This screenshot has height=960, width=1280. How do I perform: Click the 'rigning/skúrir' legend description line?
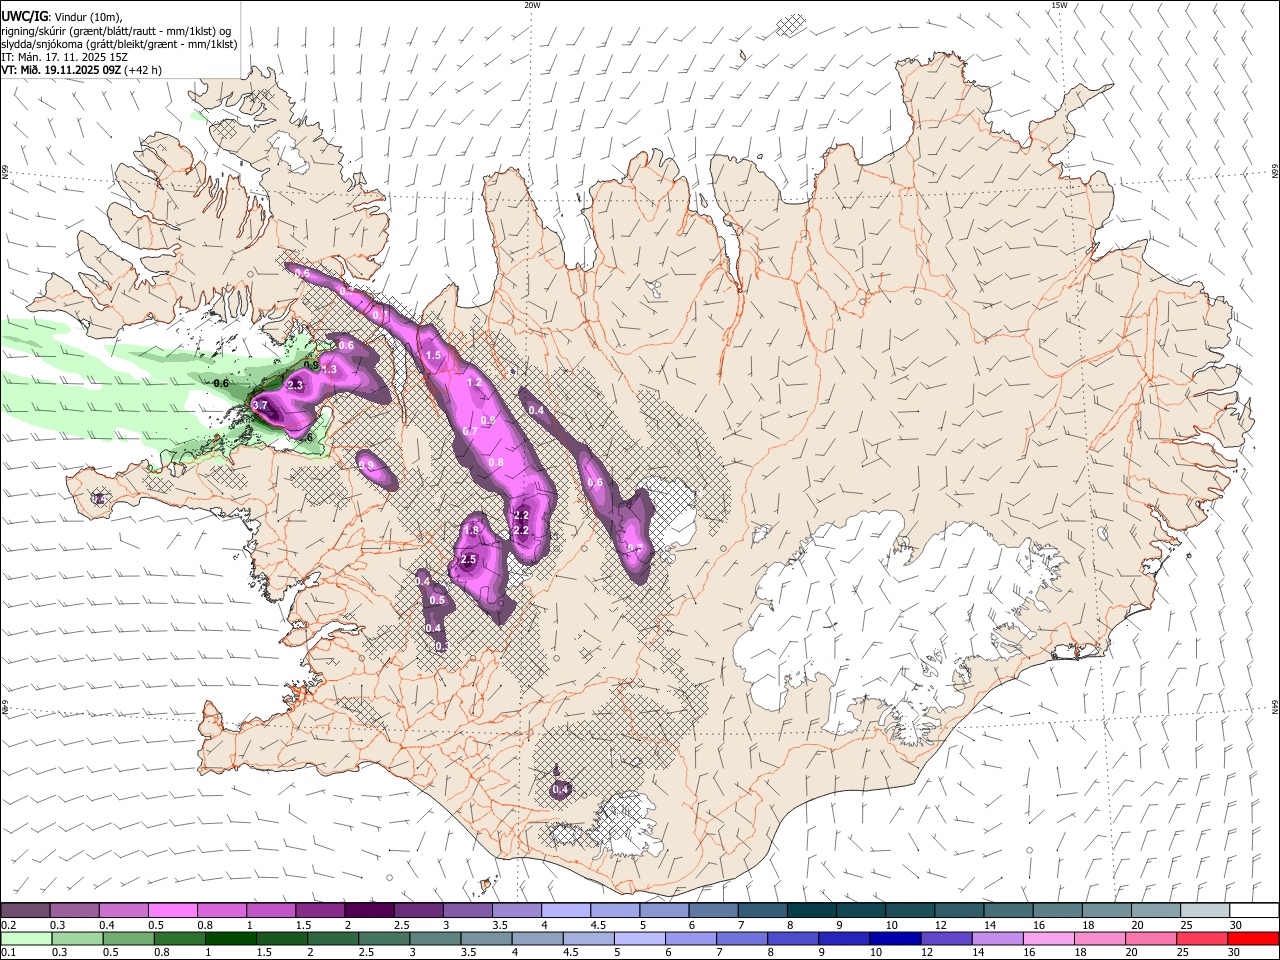[x=116, y=31]
